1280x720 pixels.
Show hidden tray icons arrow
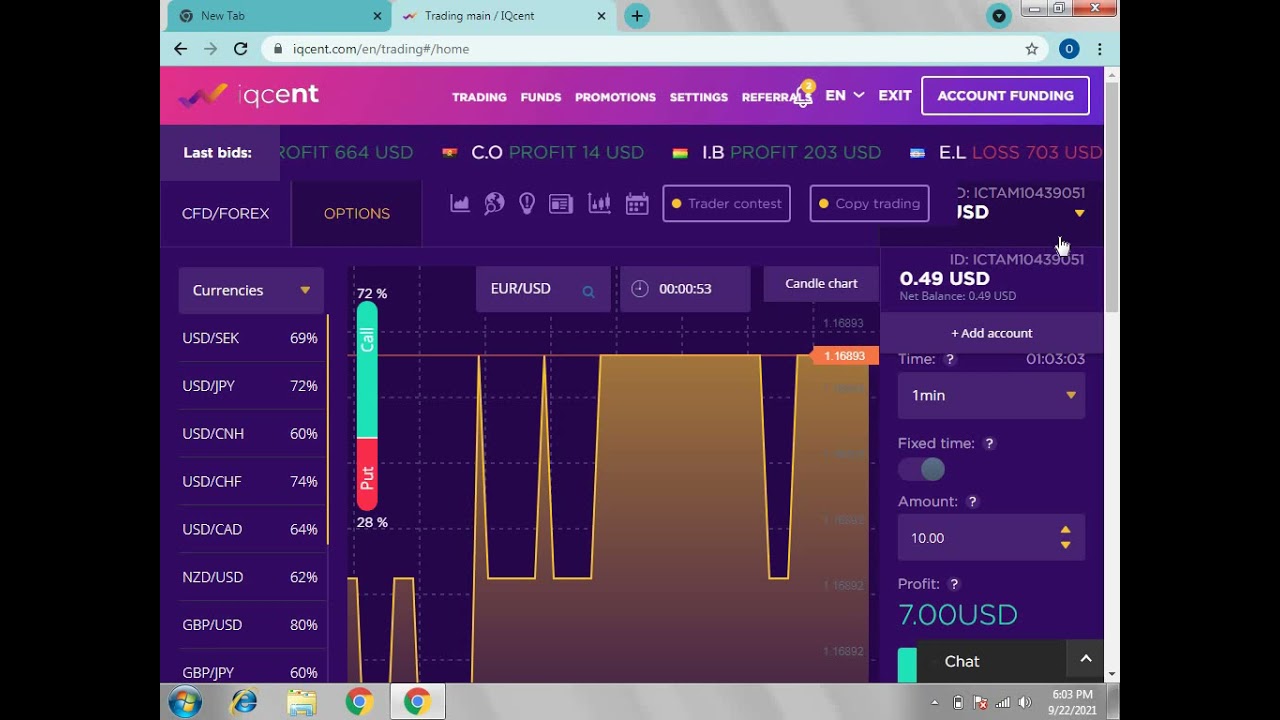click(x=935, y=702)
